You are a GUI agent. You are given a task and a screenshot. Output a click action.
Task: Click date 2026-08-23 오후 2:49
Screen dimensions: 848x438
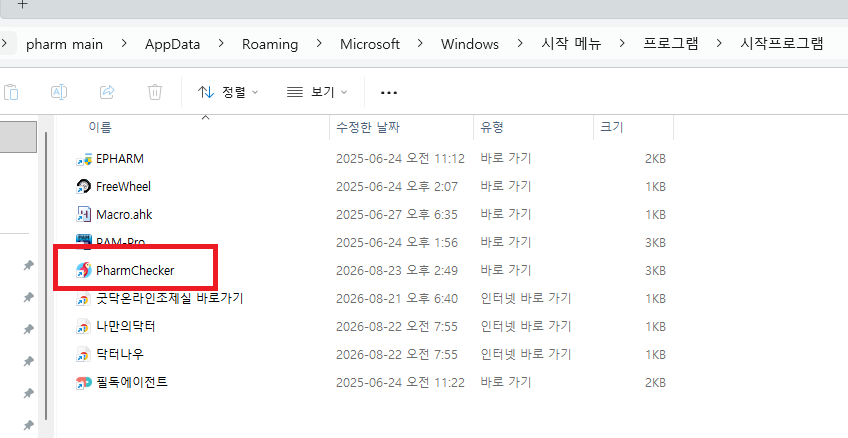point(396,270)
